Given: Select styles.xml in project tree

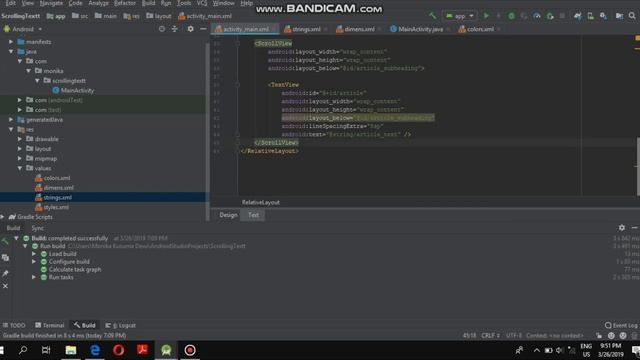Looking at the screenshot, I should point(52,207).
